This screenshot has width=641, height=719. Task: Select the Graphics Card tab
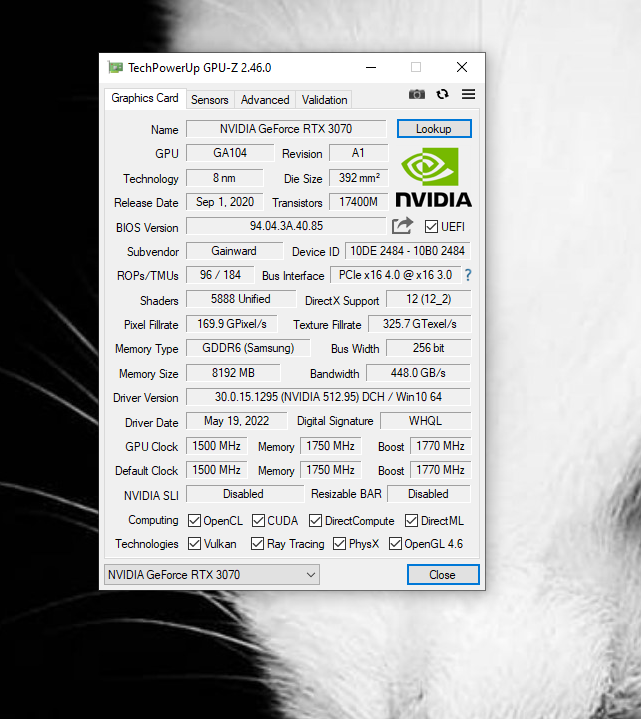145,98
